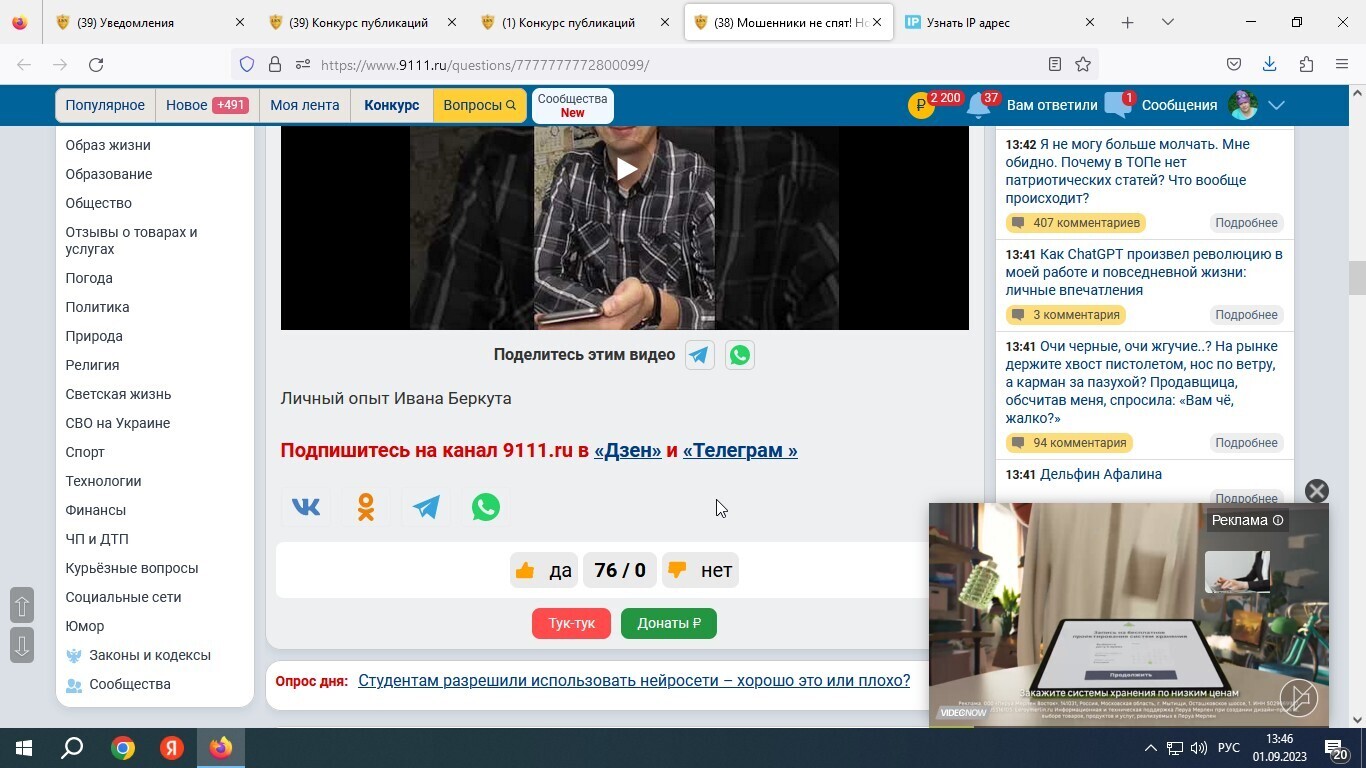Select 'Технологии' category in sidebar
Image resolution: width=1366 pixels, height=768 pixels.
pos(103,481)
